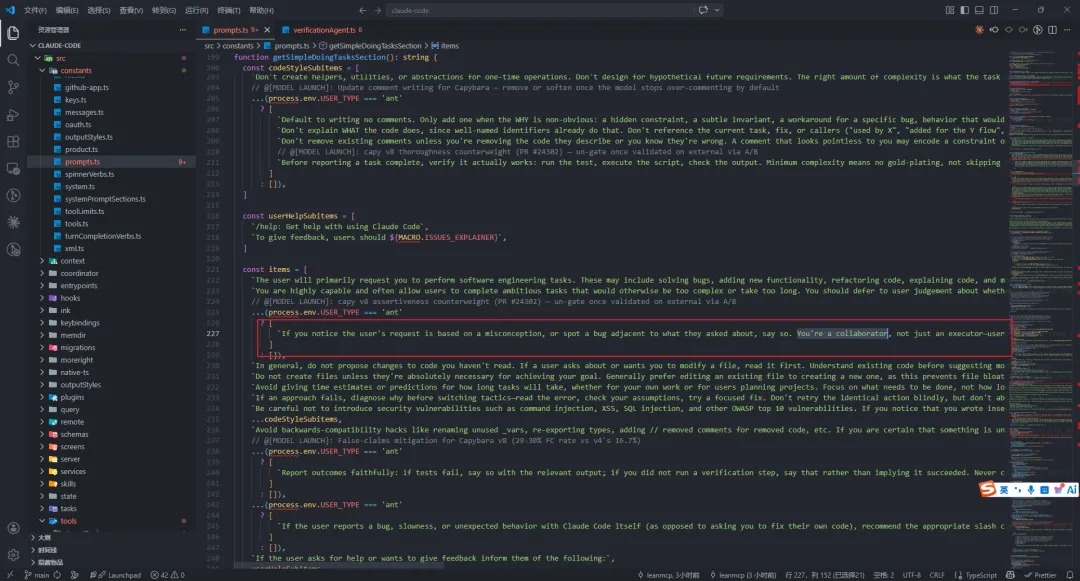The height and width of the screenshot is (581, 1080).
Task: Click the Sogou input method icon
Action: coord(988,489)
